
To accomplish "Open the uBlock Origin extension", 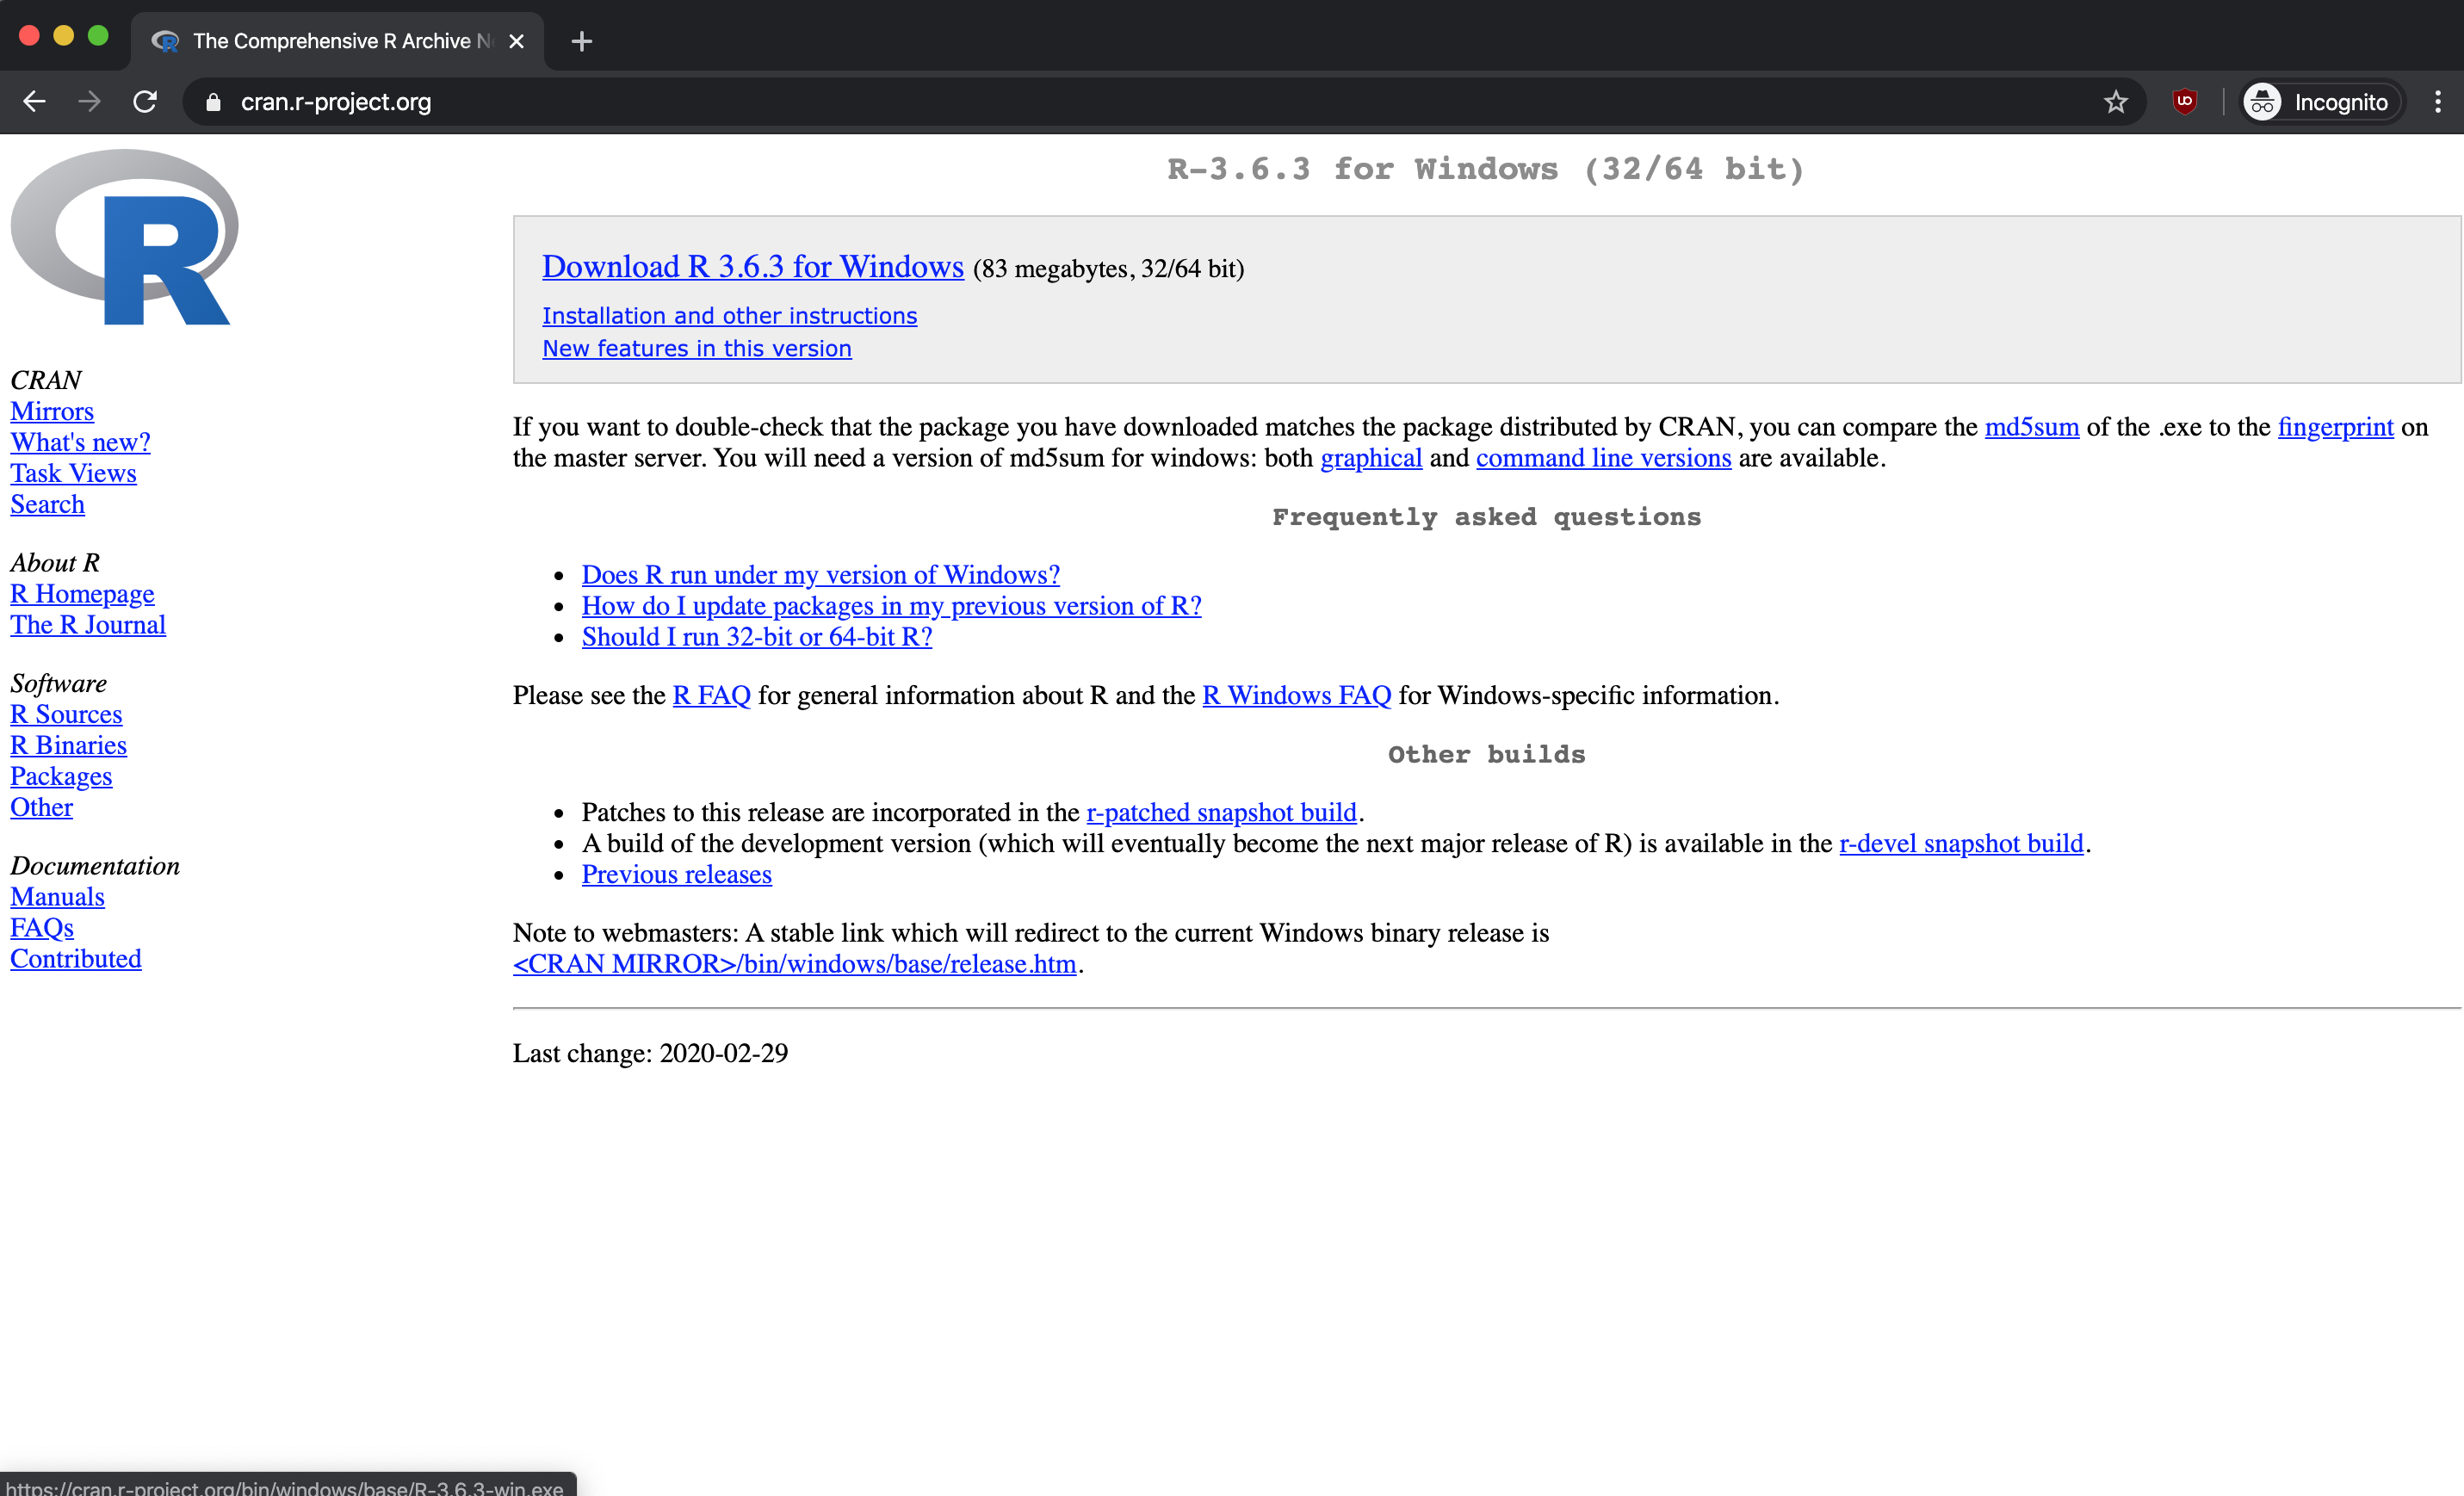I will pos(2185,101).
